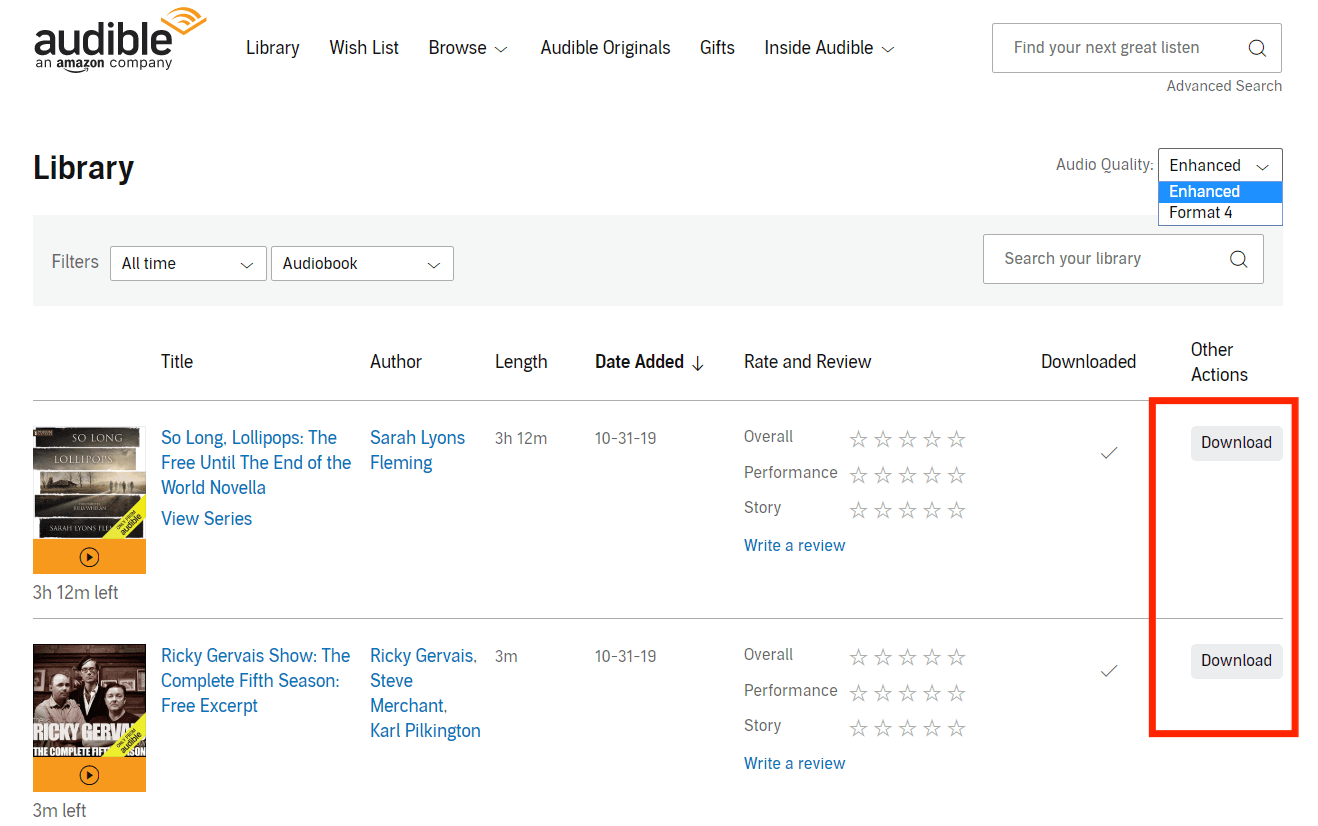Open Library in the top navigation
This screenshot has height=826, width=1318.
coord(273,48)
